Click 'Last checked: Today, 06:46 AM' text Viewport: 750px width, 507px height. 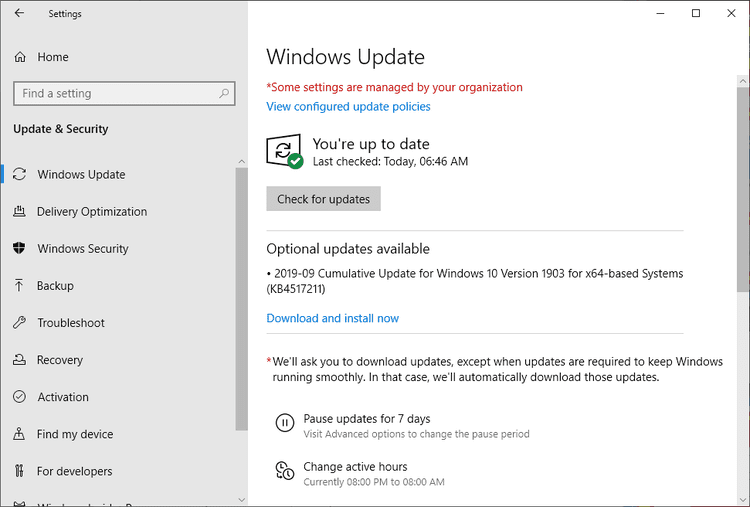click(390, 162)
